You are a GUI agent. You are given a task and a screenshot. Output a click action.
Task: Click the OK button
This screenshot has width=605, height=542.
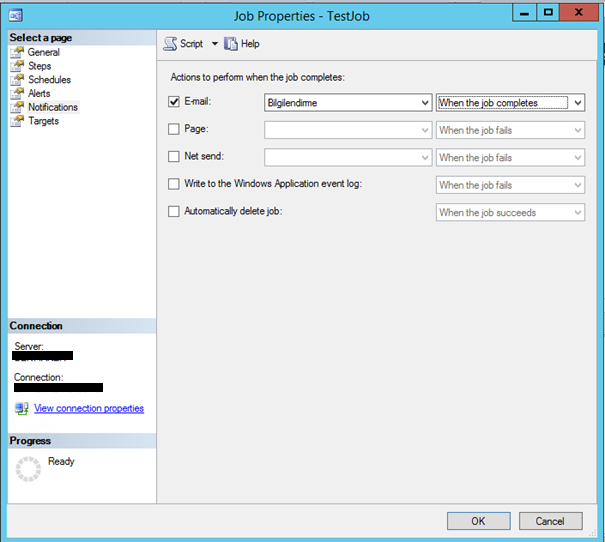[x=478, y=521]
